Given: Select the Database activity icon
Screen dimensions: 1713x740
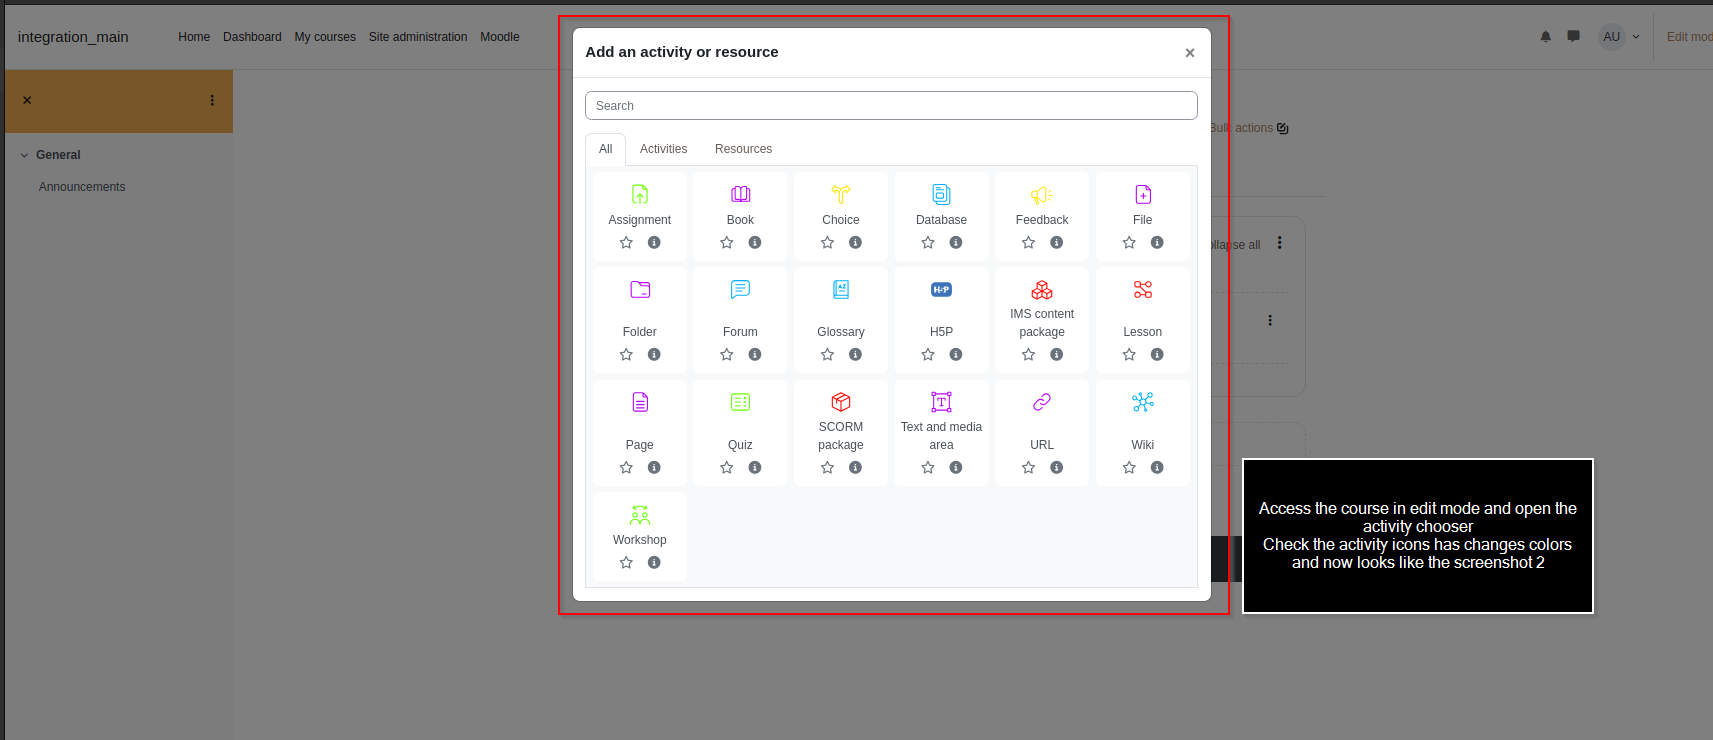Looking at the screenshot, I should pos(941,194).
